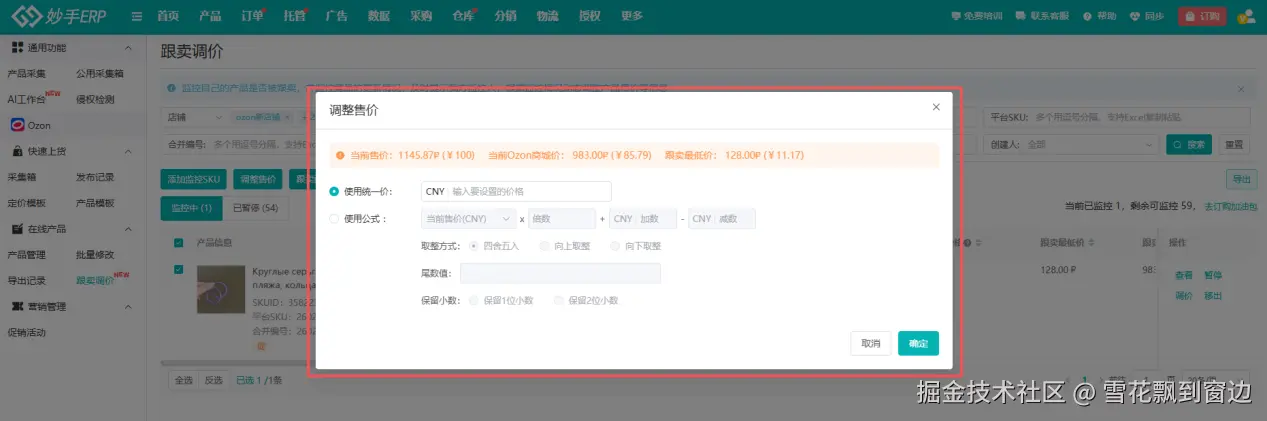This screenshot has height=421, width=1267.
Task: Open the 分销 menu
Action: [505, 16]
